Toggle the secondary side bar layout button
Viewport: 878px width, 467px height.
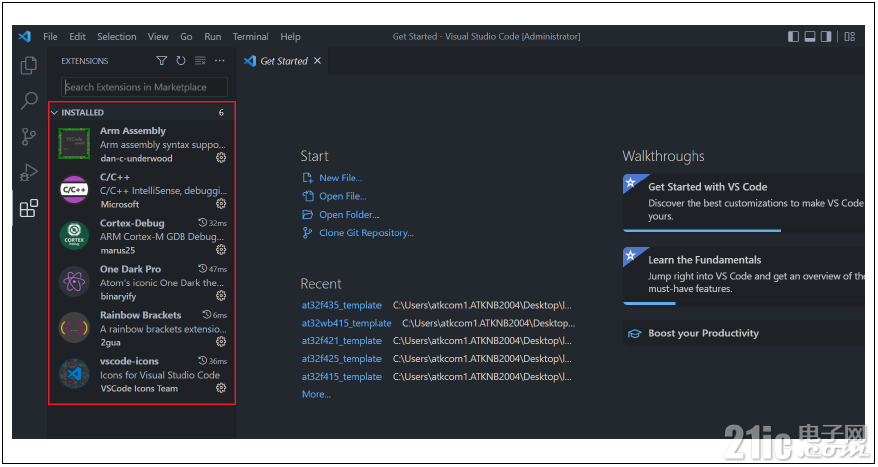(x=826, y=36)
